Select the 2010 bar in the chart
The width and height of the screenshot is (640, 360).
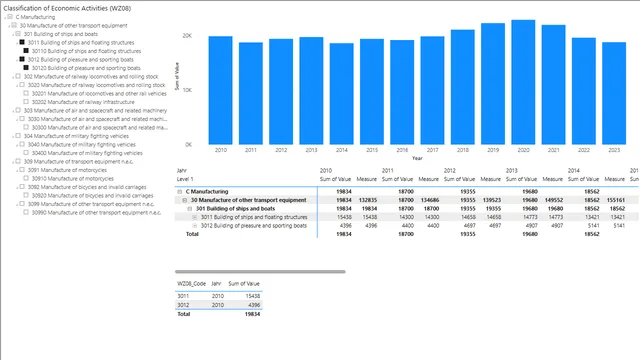click(220, 90)
